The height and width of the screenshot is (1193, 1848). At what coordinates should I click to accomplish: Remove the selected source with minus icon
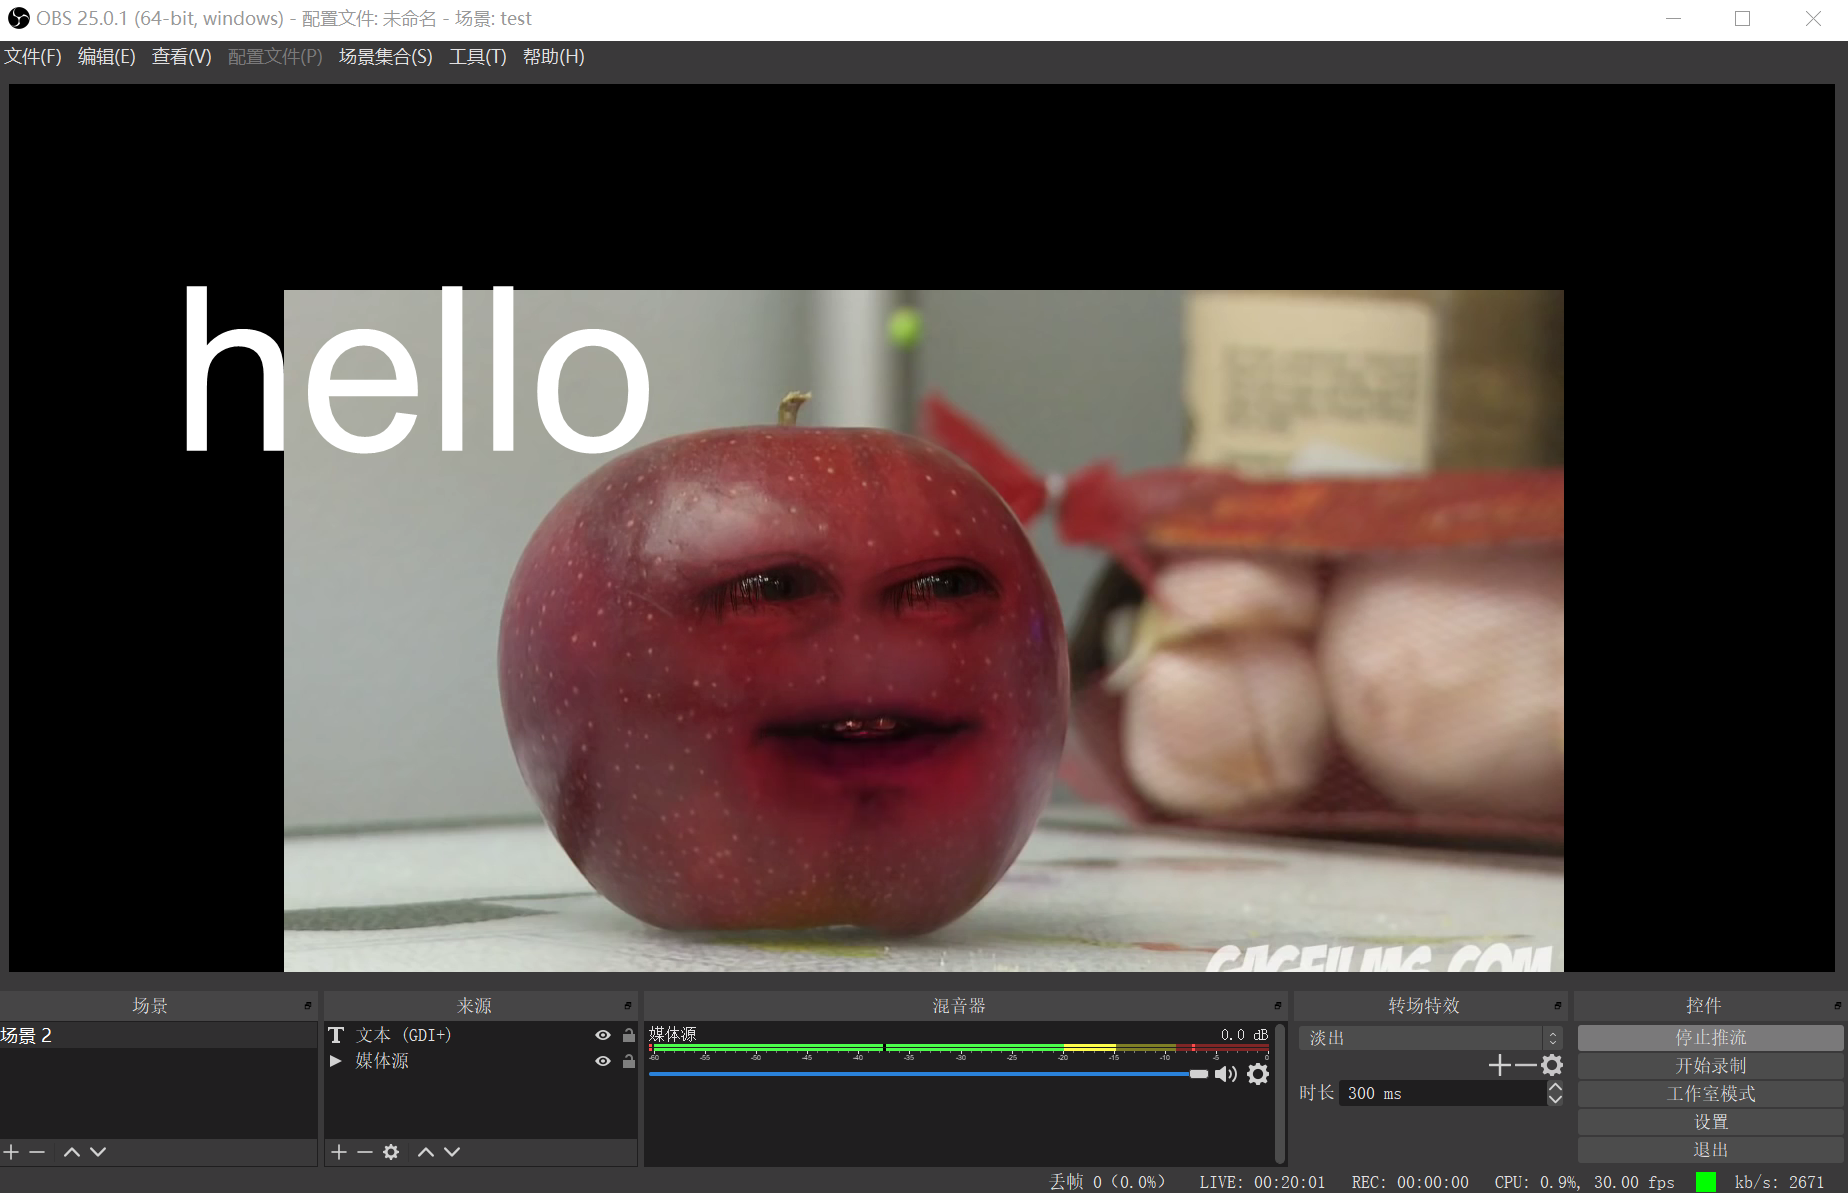pyautogui.click(x=365, y=1152)
